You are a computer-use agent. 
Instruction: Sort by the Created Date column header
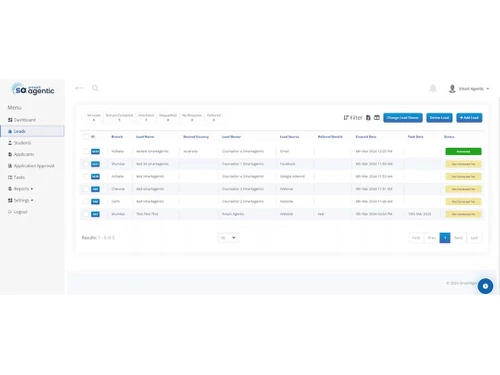pos(366,137)
